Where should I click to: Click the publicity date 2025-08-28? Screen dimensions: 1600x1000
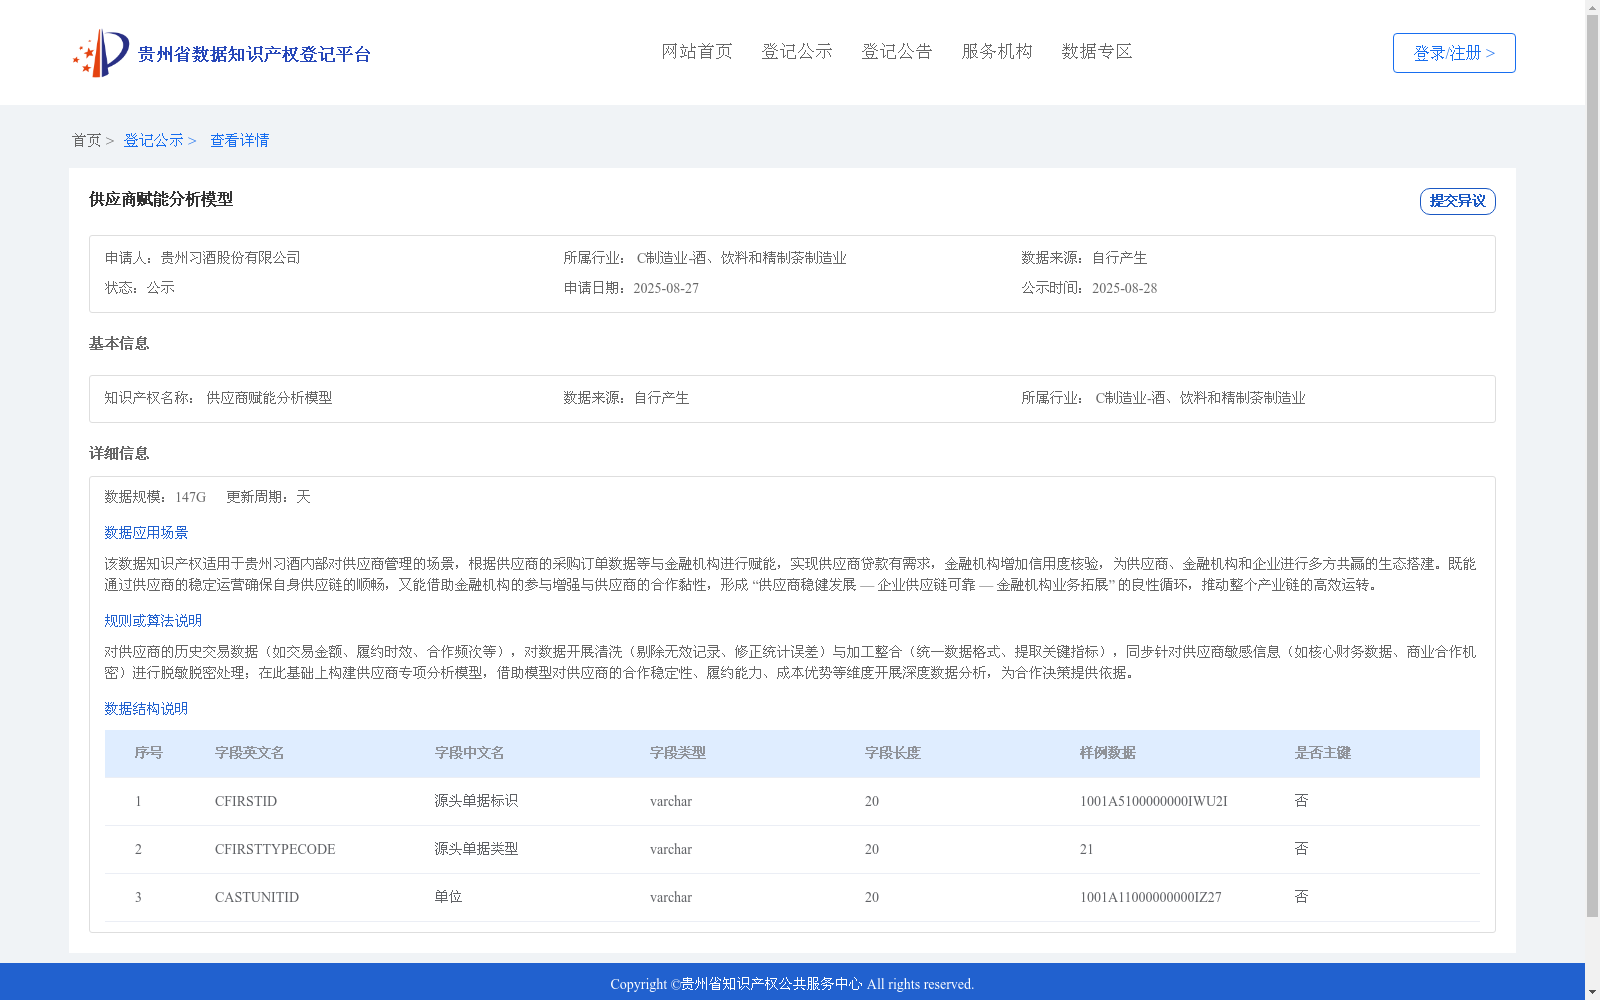pos(1124,288)
